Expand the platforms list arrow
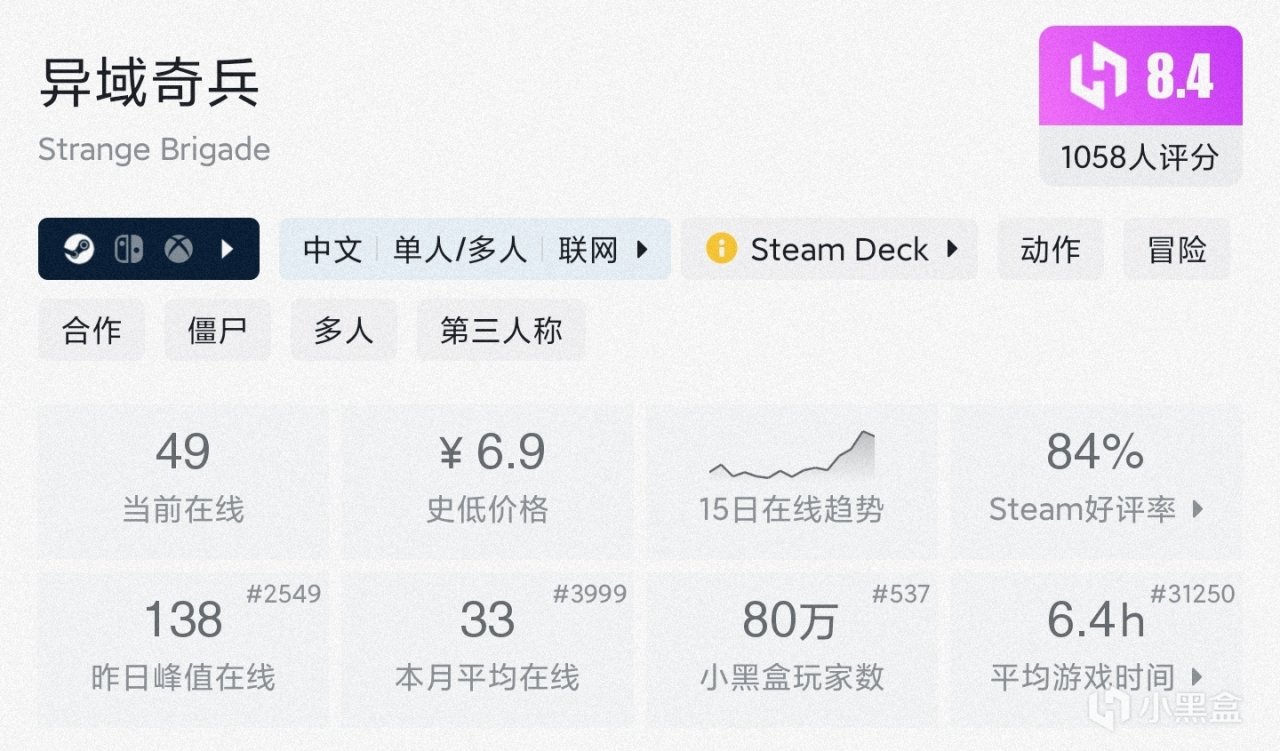1280x751 pixels. [227, 249]
